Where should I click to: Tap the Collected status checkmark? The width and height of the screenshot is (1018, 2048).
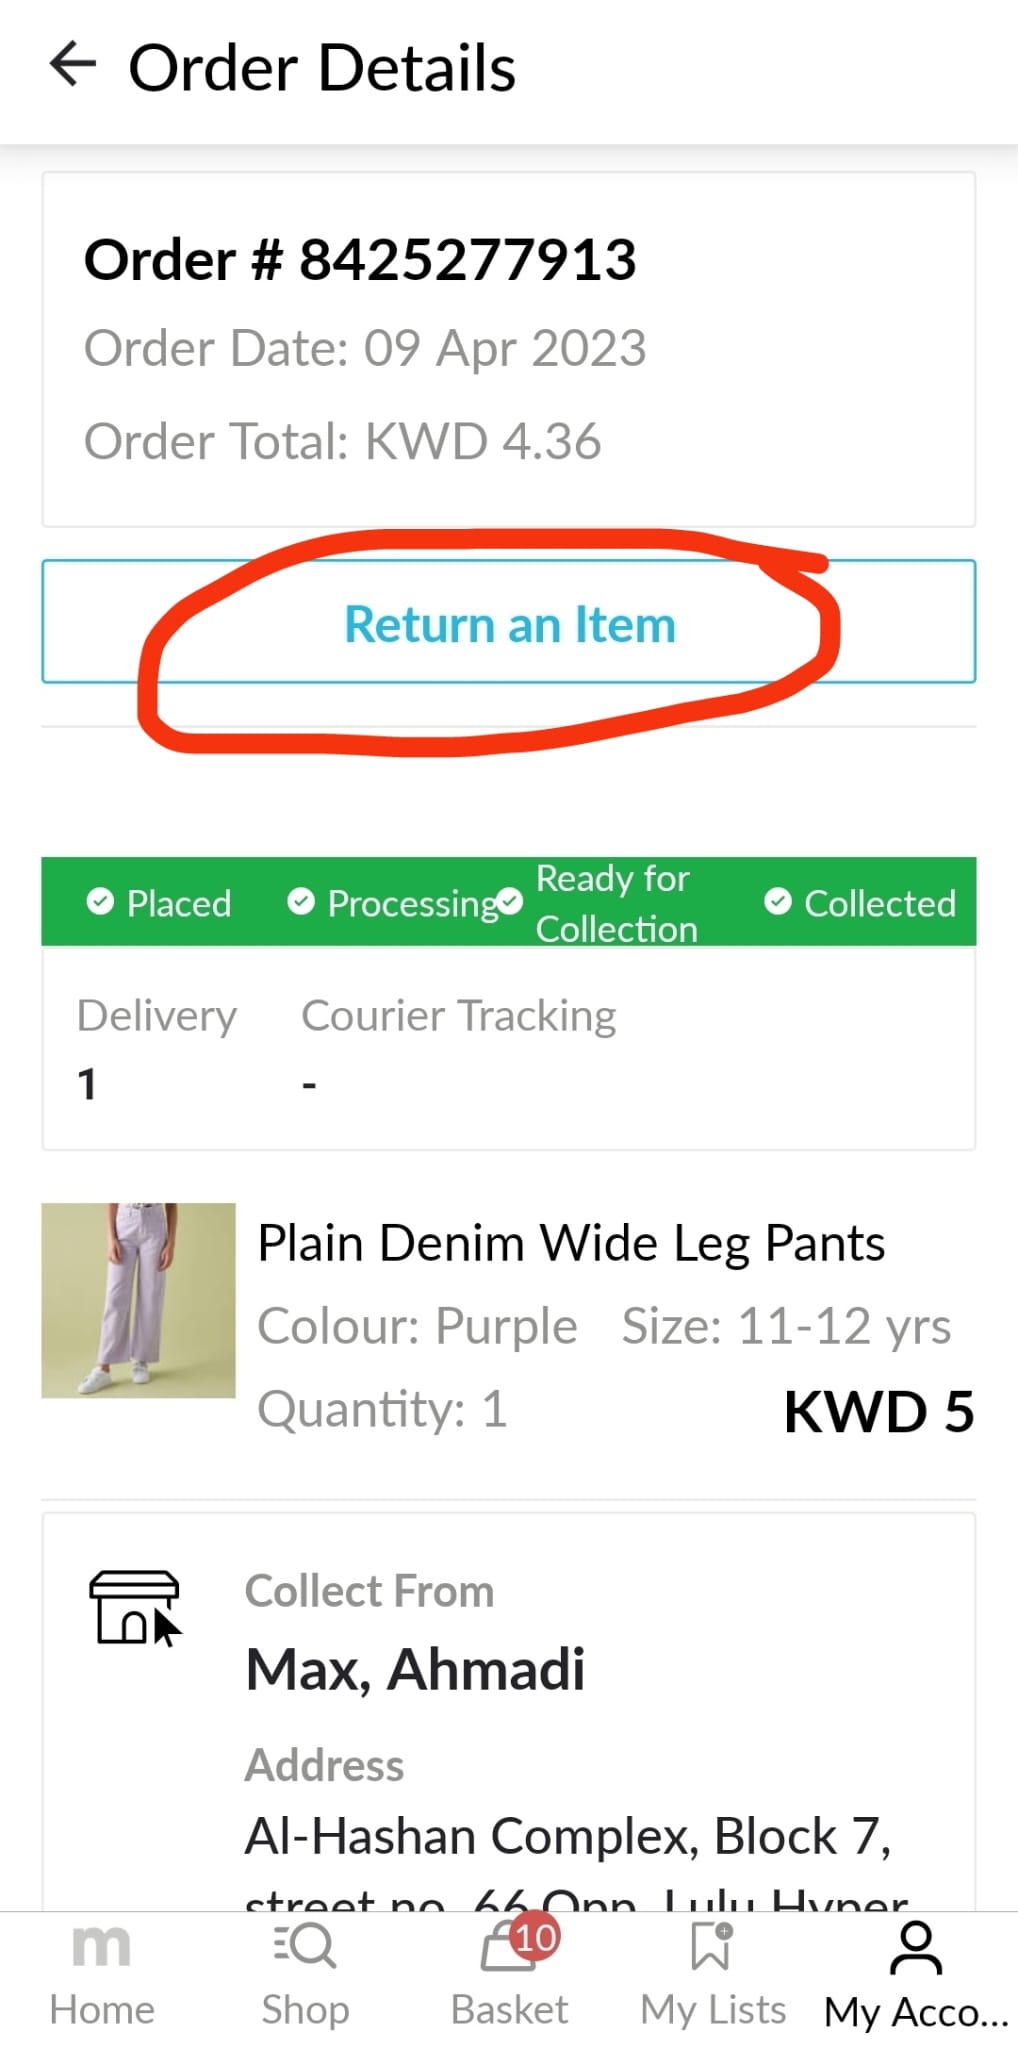coord(778,902)
